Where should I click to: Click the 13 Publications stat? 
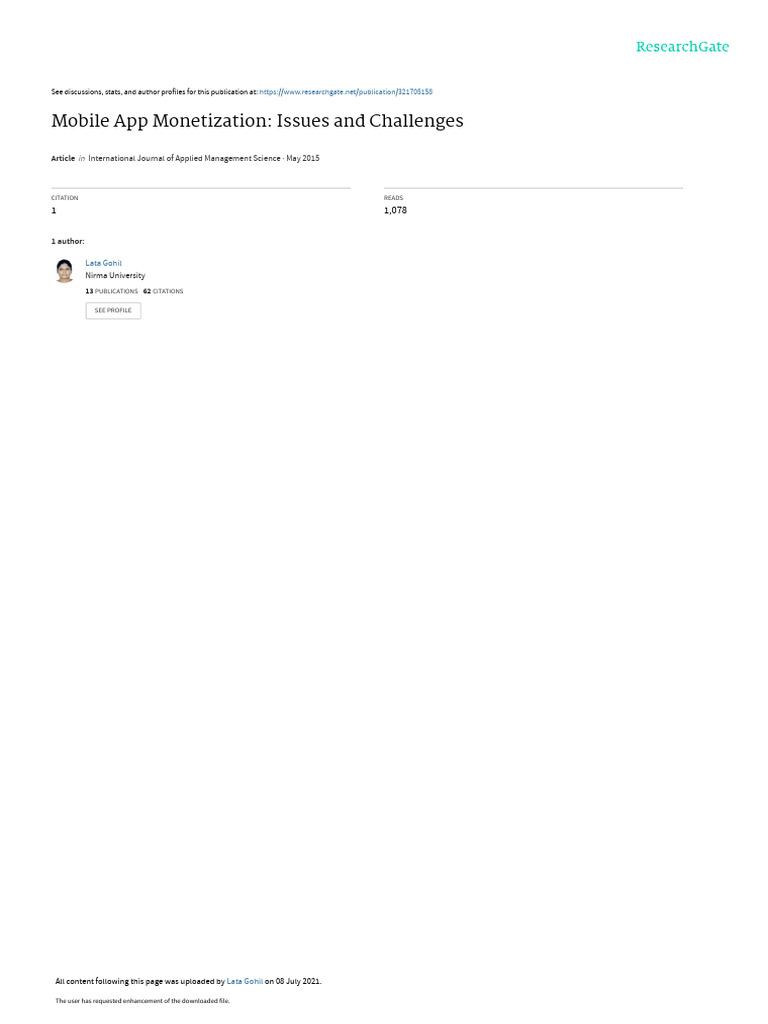click(x=112, y=291)
